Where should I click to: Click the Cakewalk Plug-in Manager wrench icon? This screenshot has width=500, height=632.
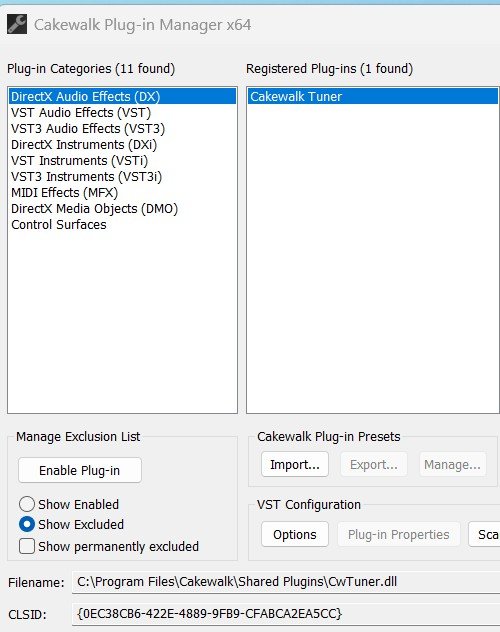pyautogui.click(x=17, y=24)
